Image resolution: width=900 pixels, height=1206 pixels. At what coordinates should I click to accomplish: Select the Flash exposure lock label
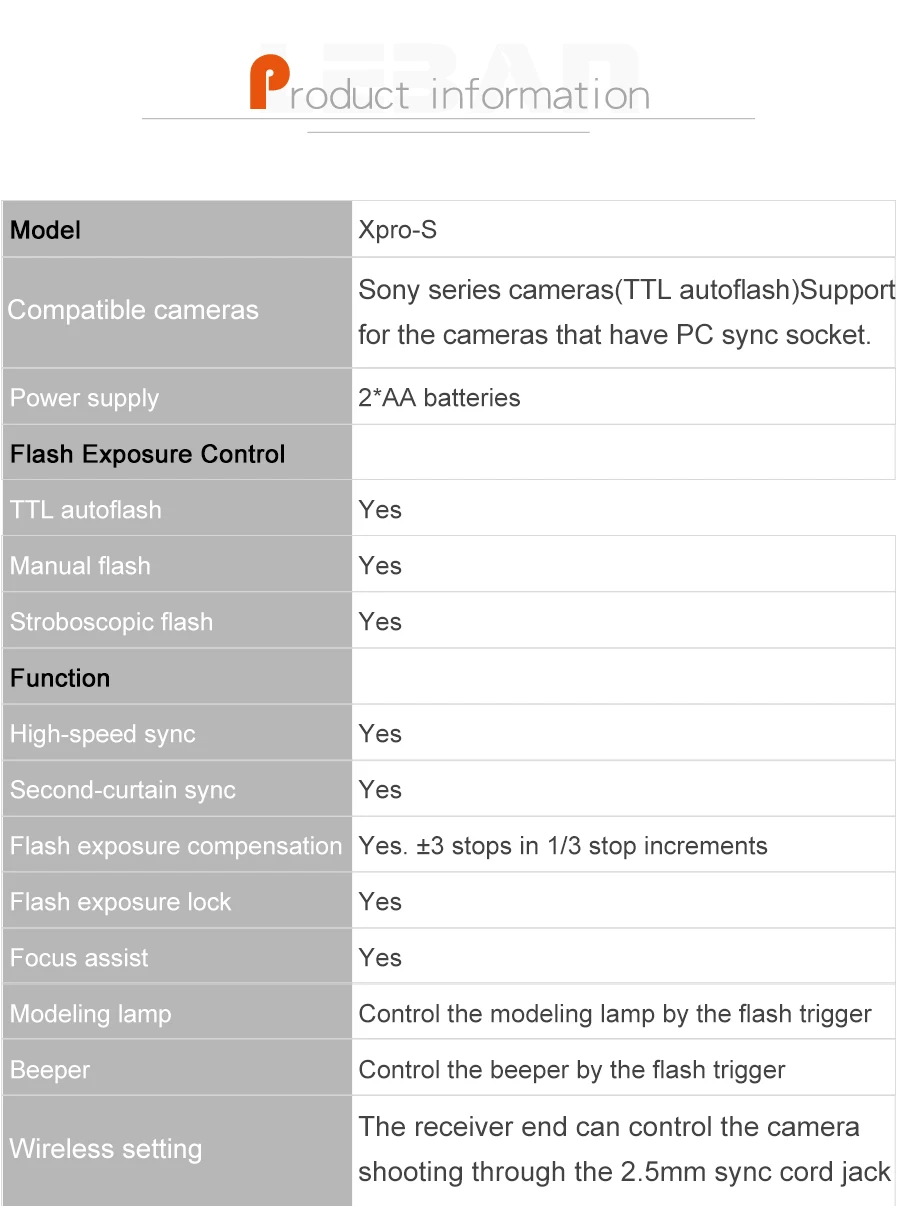tap(121, 902)
